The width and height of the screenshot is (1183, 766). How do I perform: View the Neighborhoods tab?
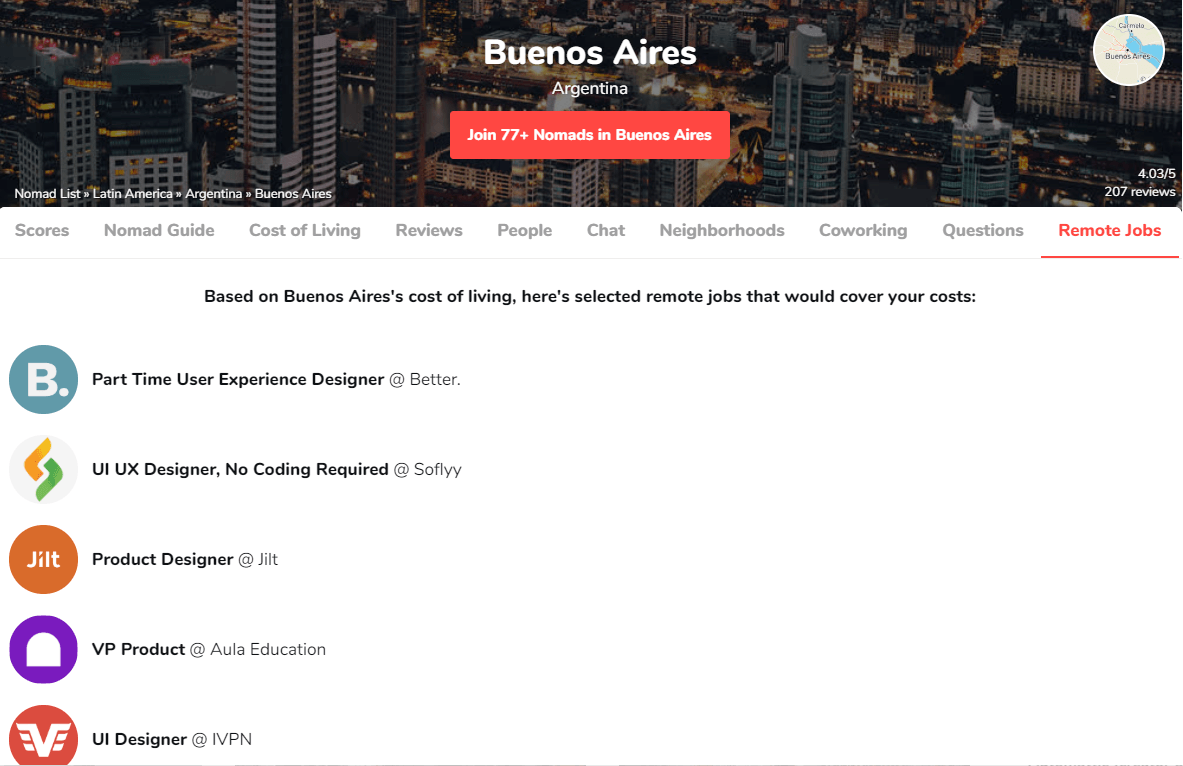722,230
